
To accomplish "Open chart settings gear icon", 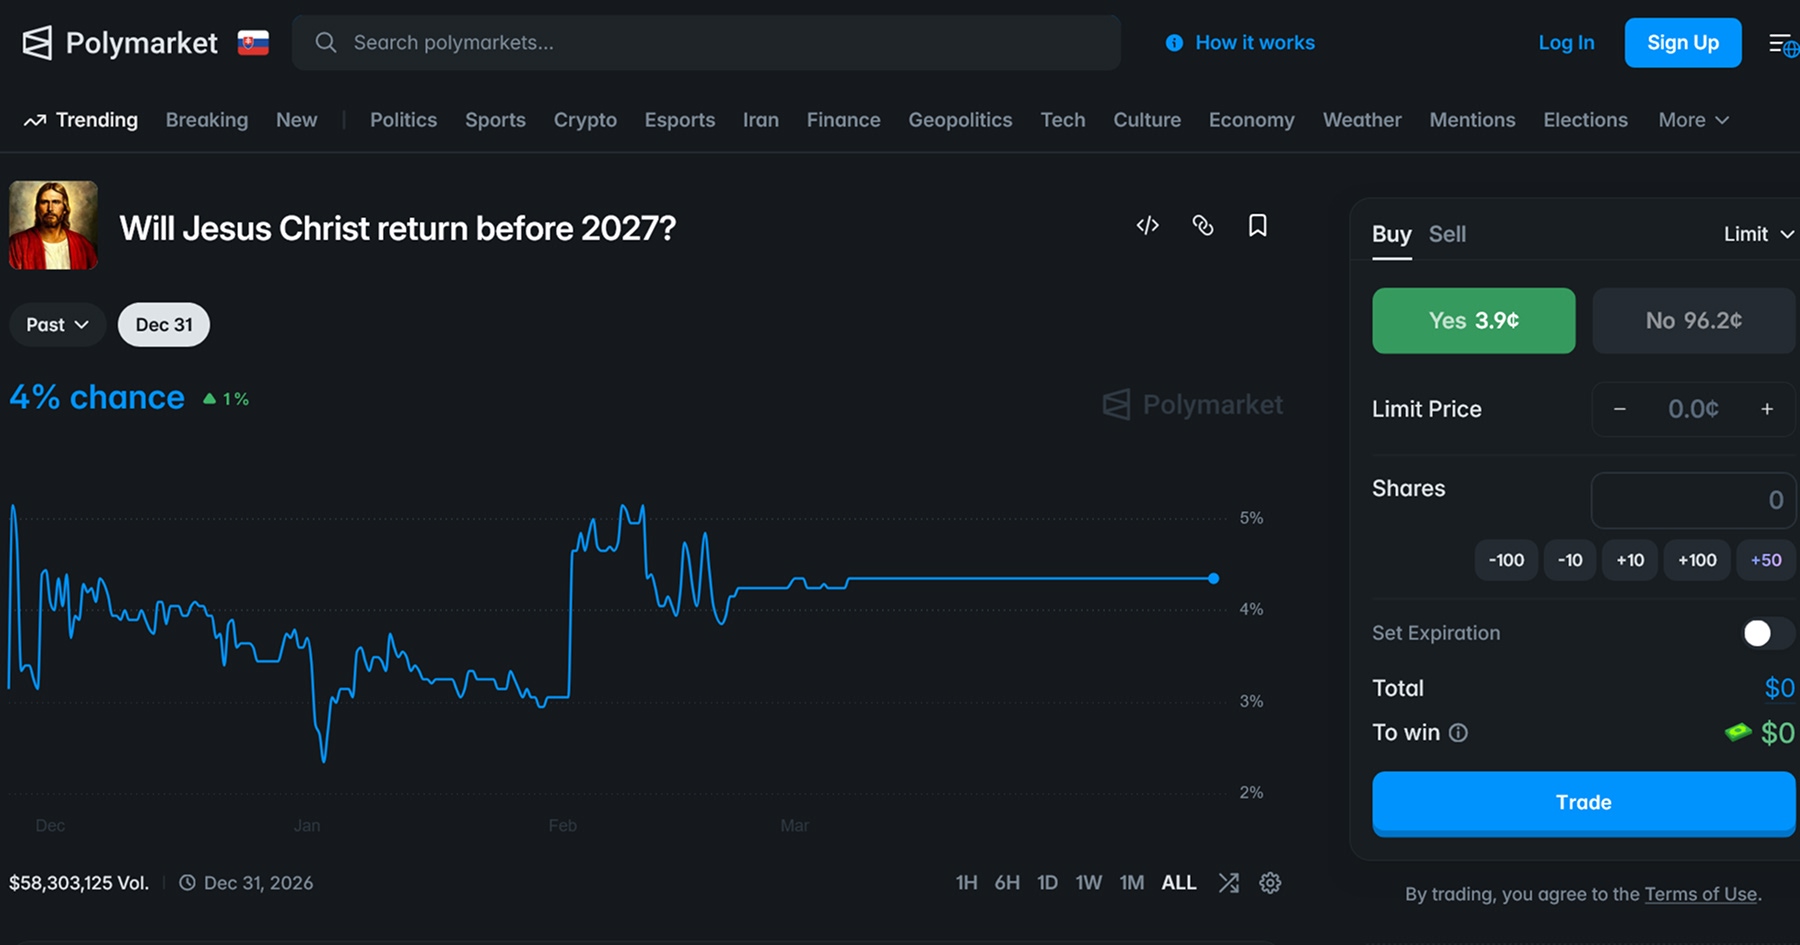I will [x=1270, y=883].
